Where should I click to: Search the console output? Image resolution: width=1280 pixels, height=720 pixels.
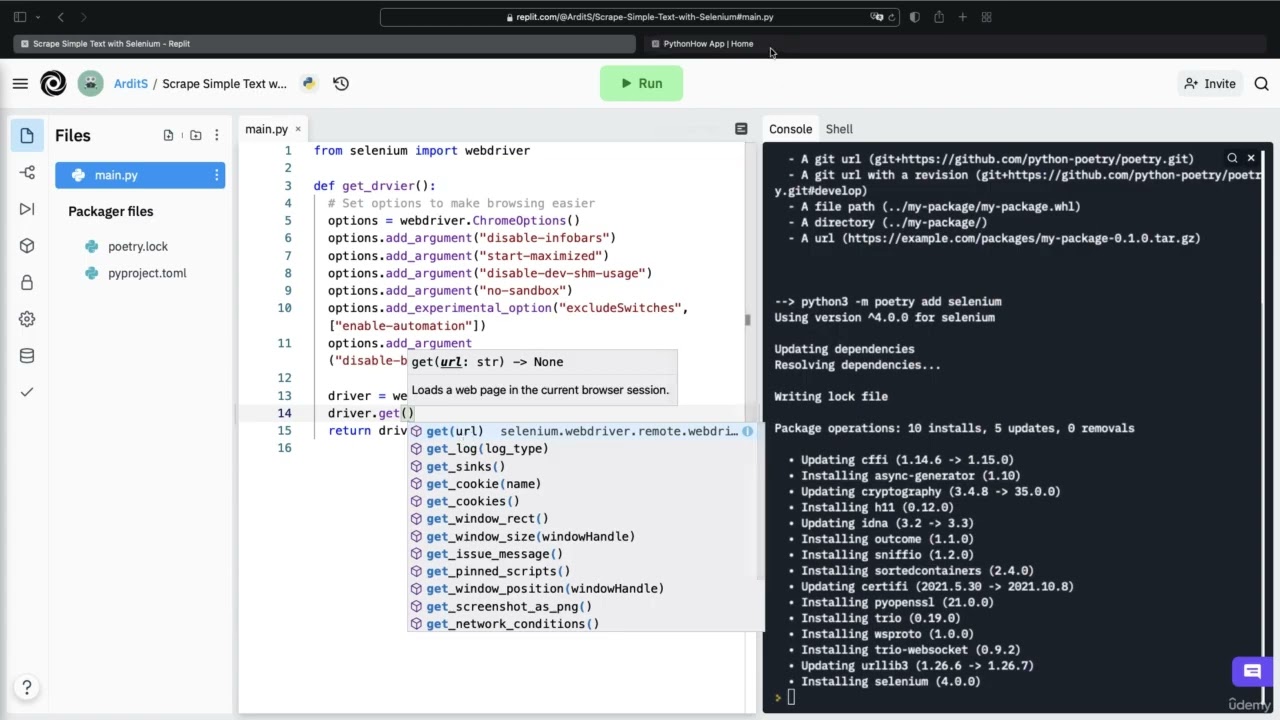[x=1232, y=158]
